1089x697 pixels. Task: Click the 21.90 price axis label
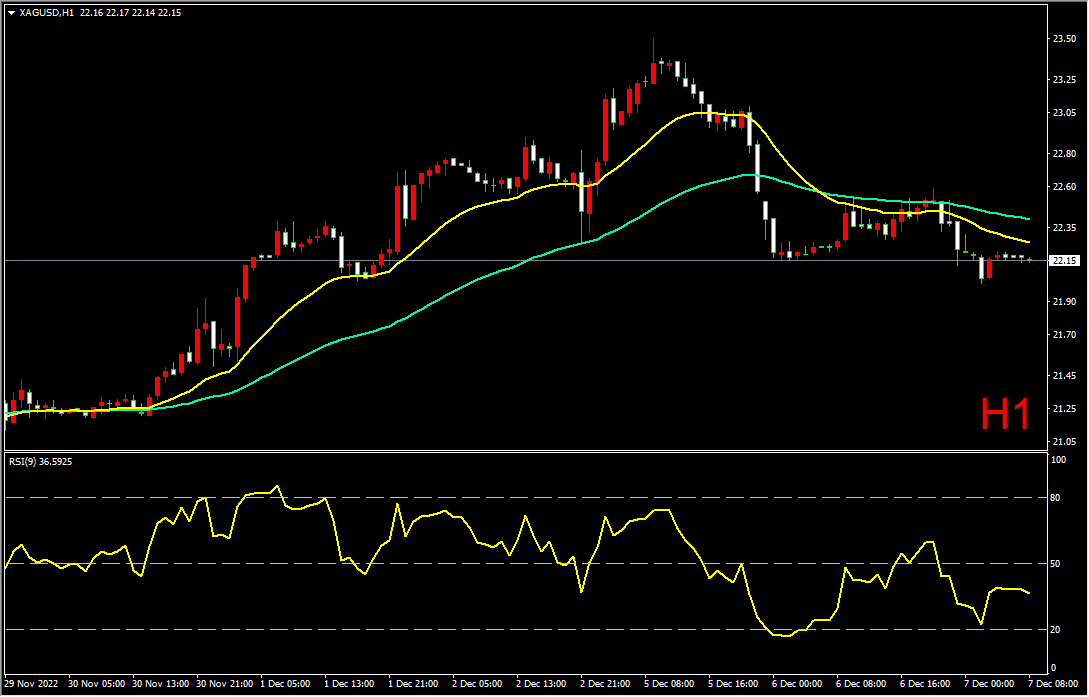1065,302
